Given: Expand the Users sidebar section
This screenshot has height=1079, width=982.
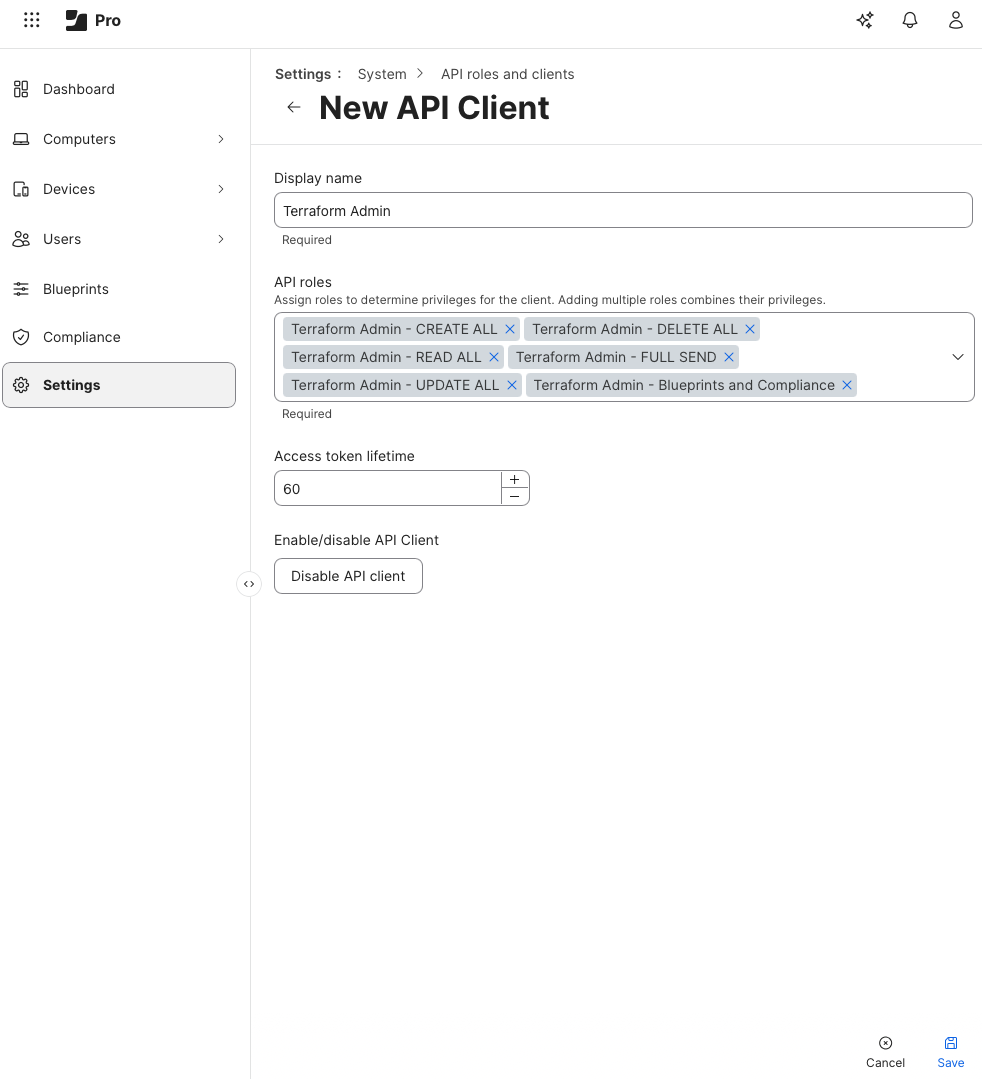Looking at the screenshot, I should (x=221, y=239).
